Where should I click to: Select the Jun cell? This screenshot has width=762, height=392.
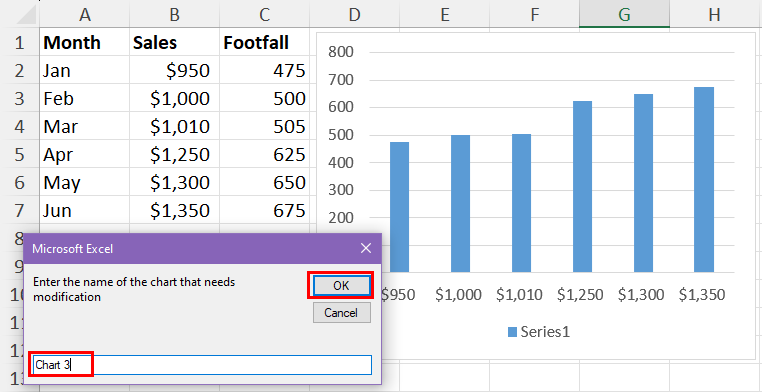click(85, 210)
